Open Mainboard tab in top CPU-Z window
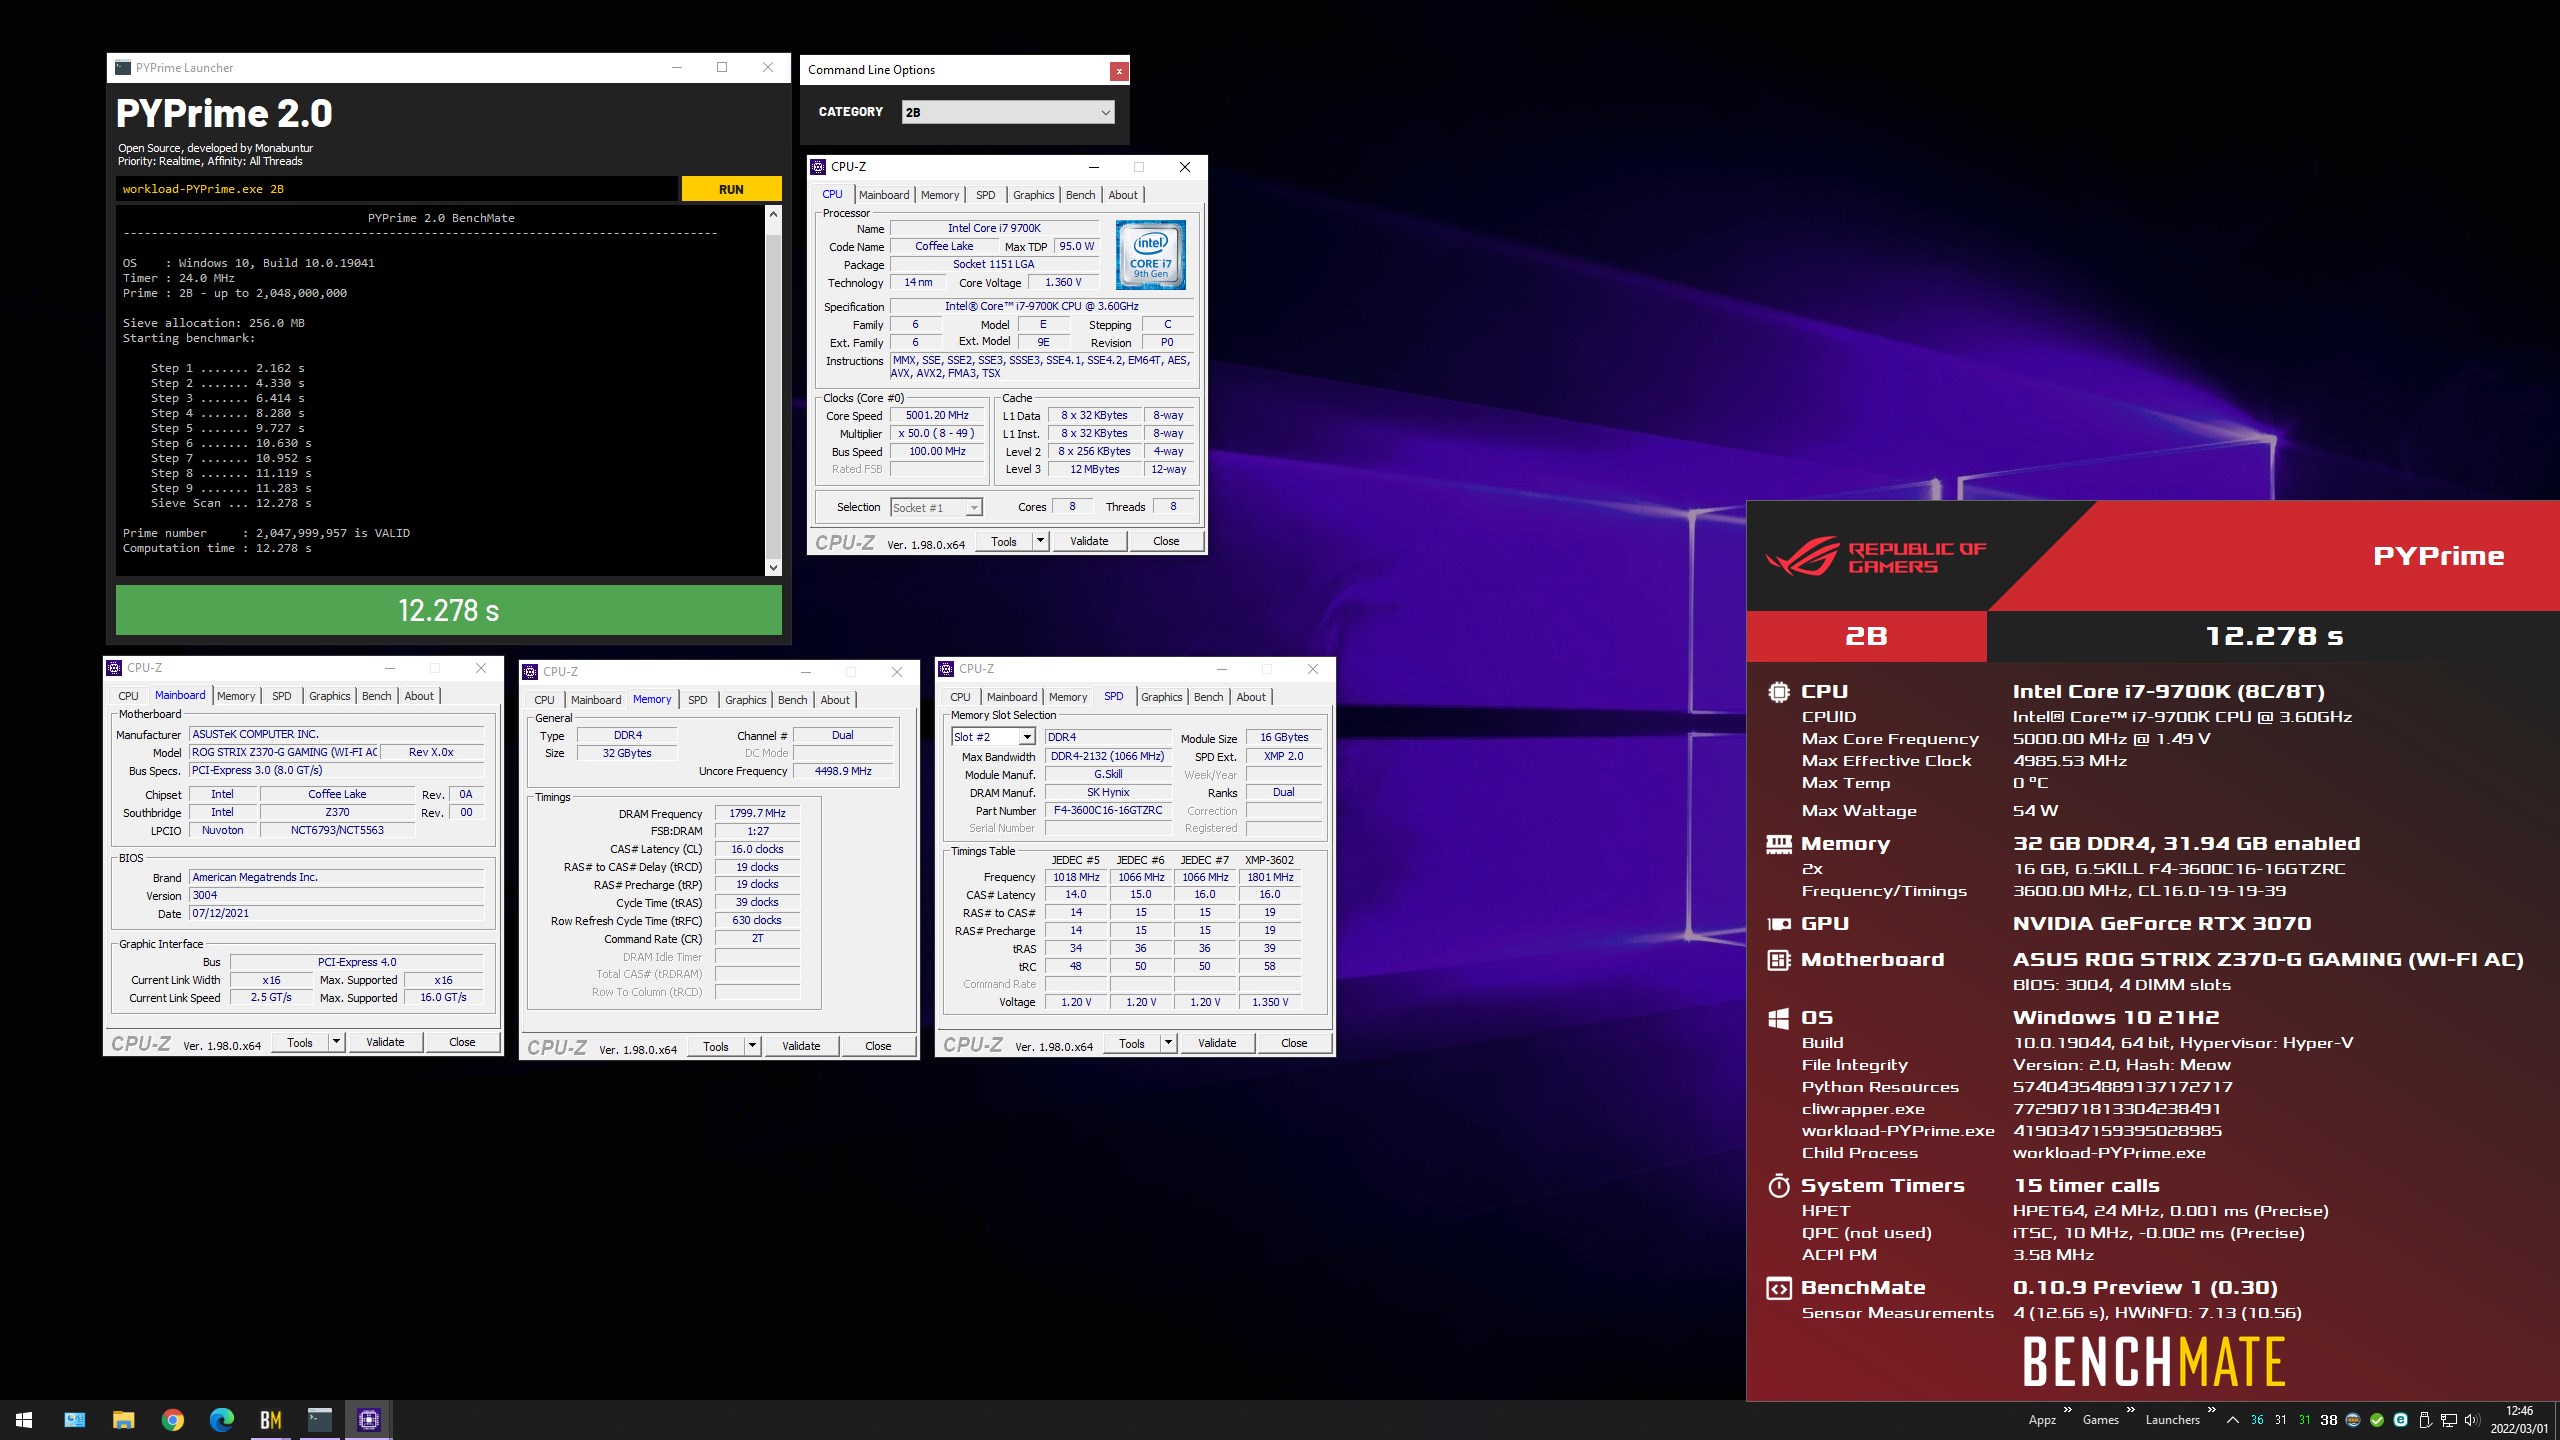Screen dimensions: 2560x1440 (x=884, y=195)
